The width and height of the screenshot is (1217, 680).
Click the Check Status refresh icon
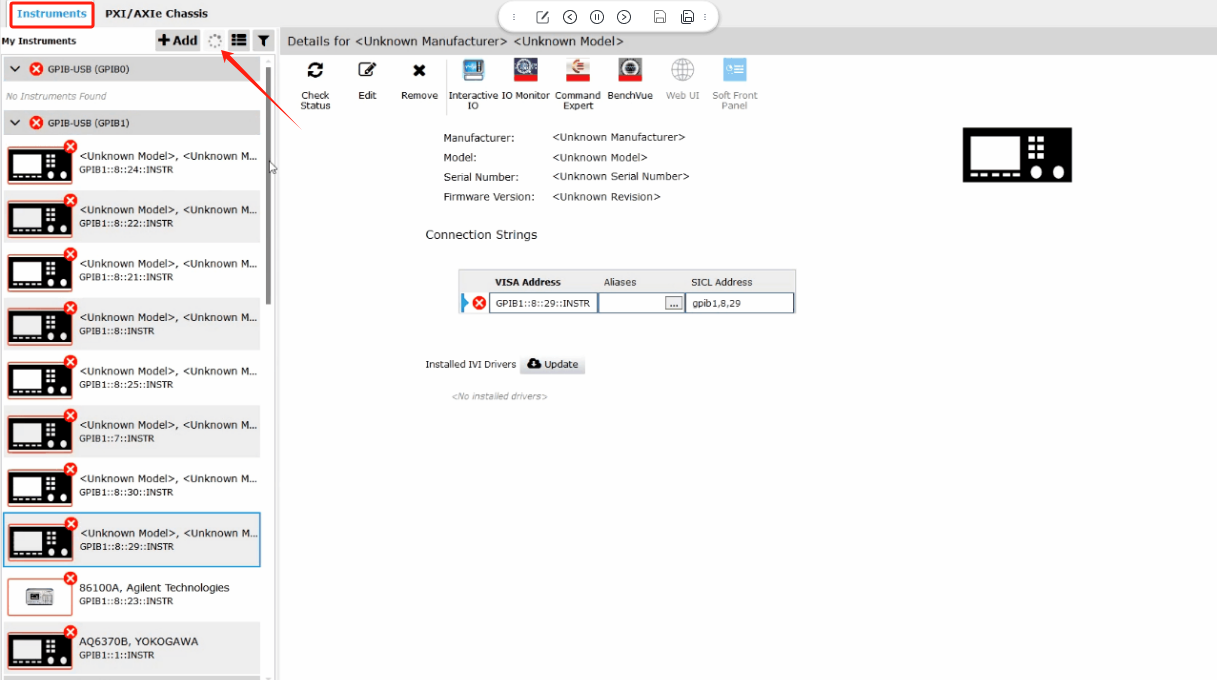pyautogui.click(x=315, y=71)
